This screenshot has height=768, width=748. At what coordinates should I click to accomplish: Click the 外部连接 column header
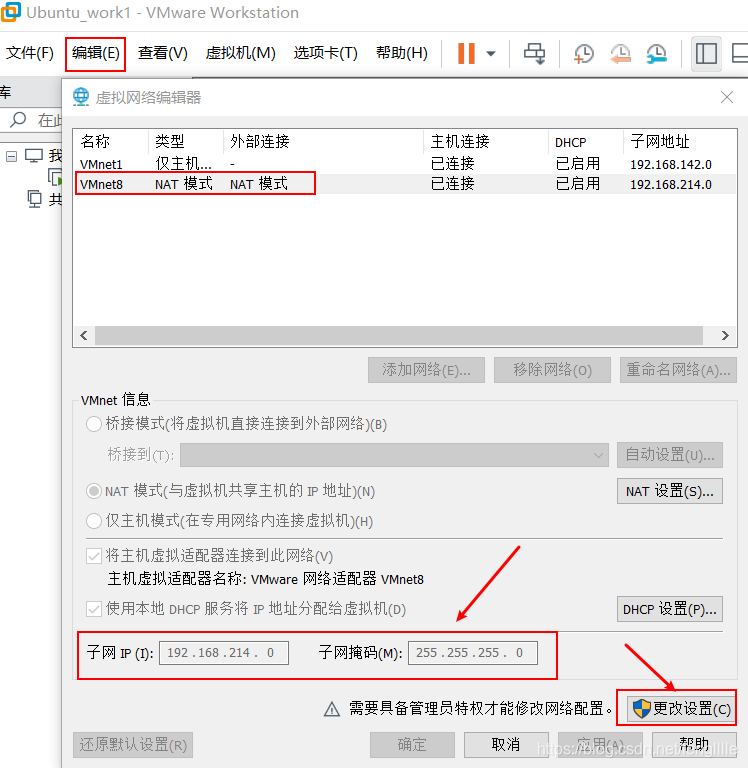(323, 142)
